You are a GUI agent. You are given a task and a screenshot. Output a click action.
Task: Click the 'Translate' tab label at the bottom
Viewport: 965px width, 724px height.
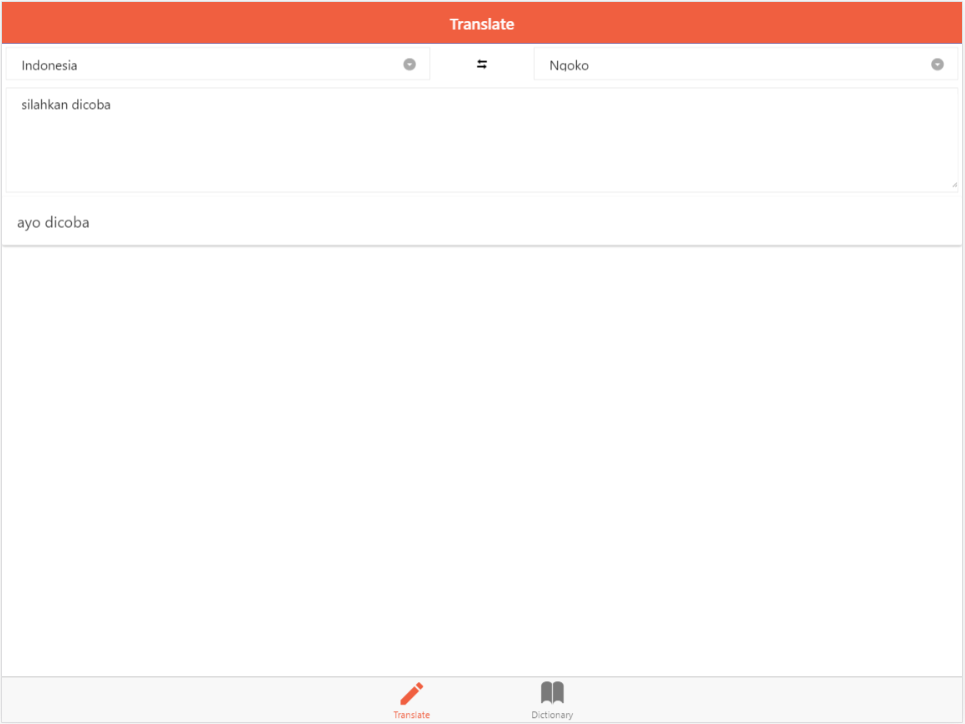[x=412, y=715]
